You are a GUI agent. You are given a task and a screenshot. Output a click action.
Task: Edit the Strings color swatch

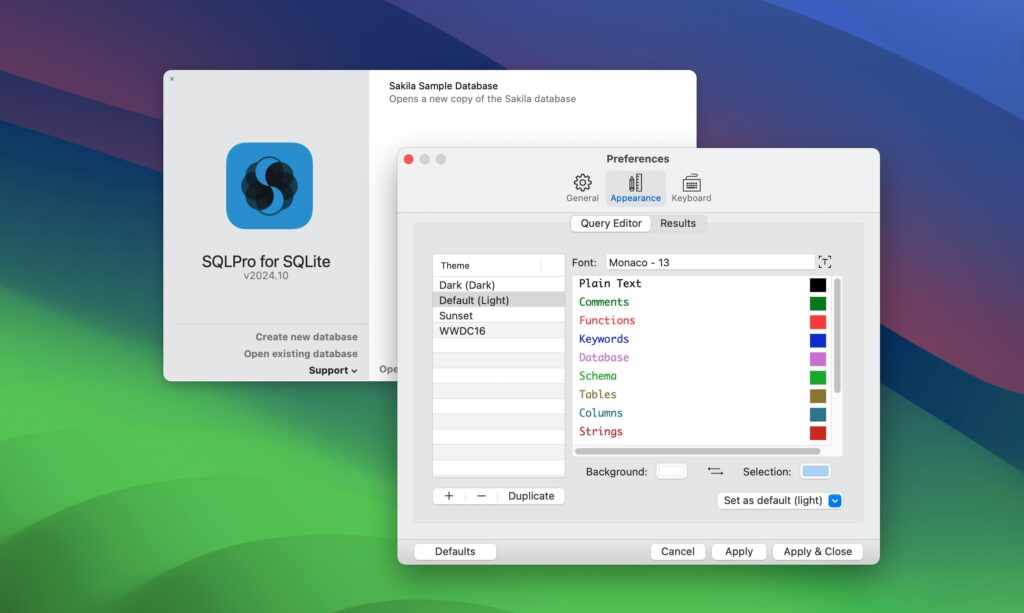click(x=817, y=432)
